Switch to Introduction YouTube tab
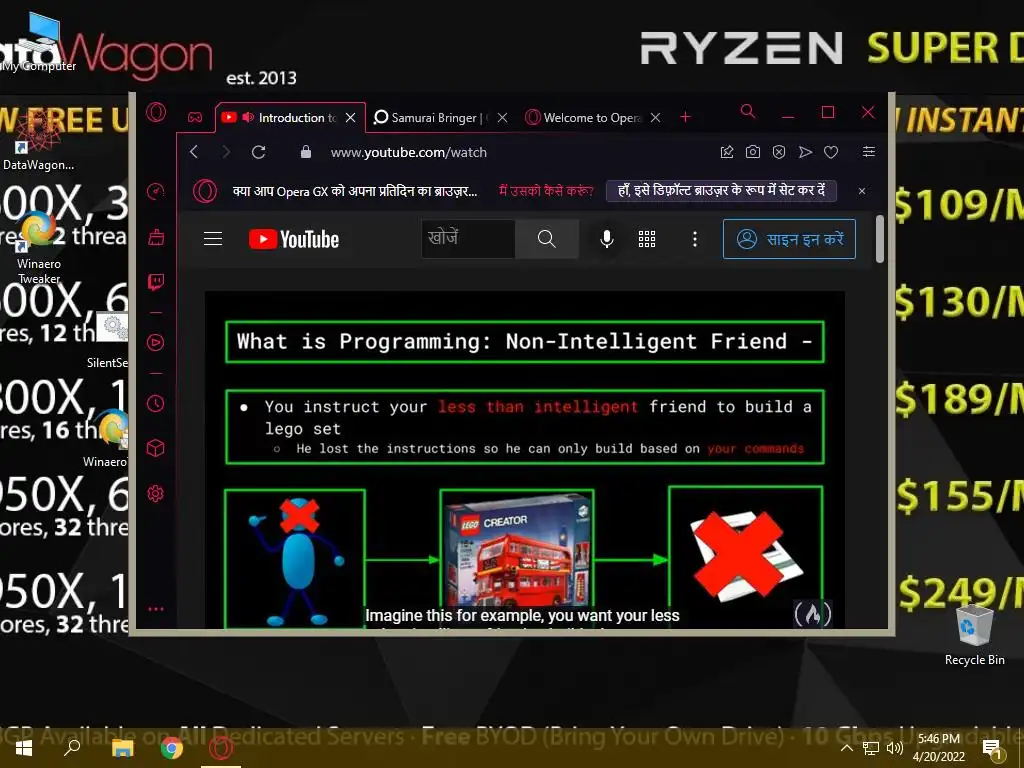This screenshot has width=1024, height=768. (x=289, y=118)
